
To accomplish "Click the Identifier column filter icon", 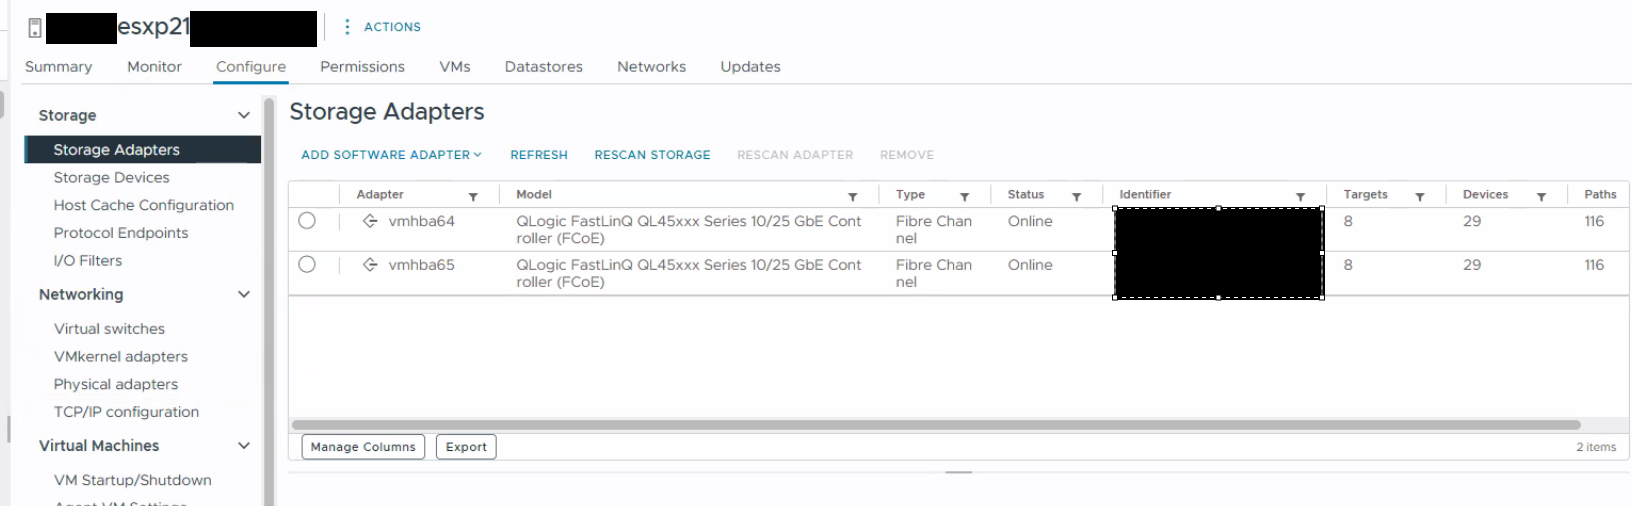I will coord(1300,197).
